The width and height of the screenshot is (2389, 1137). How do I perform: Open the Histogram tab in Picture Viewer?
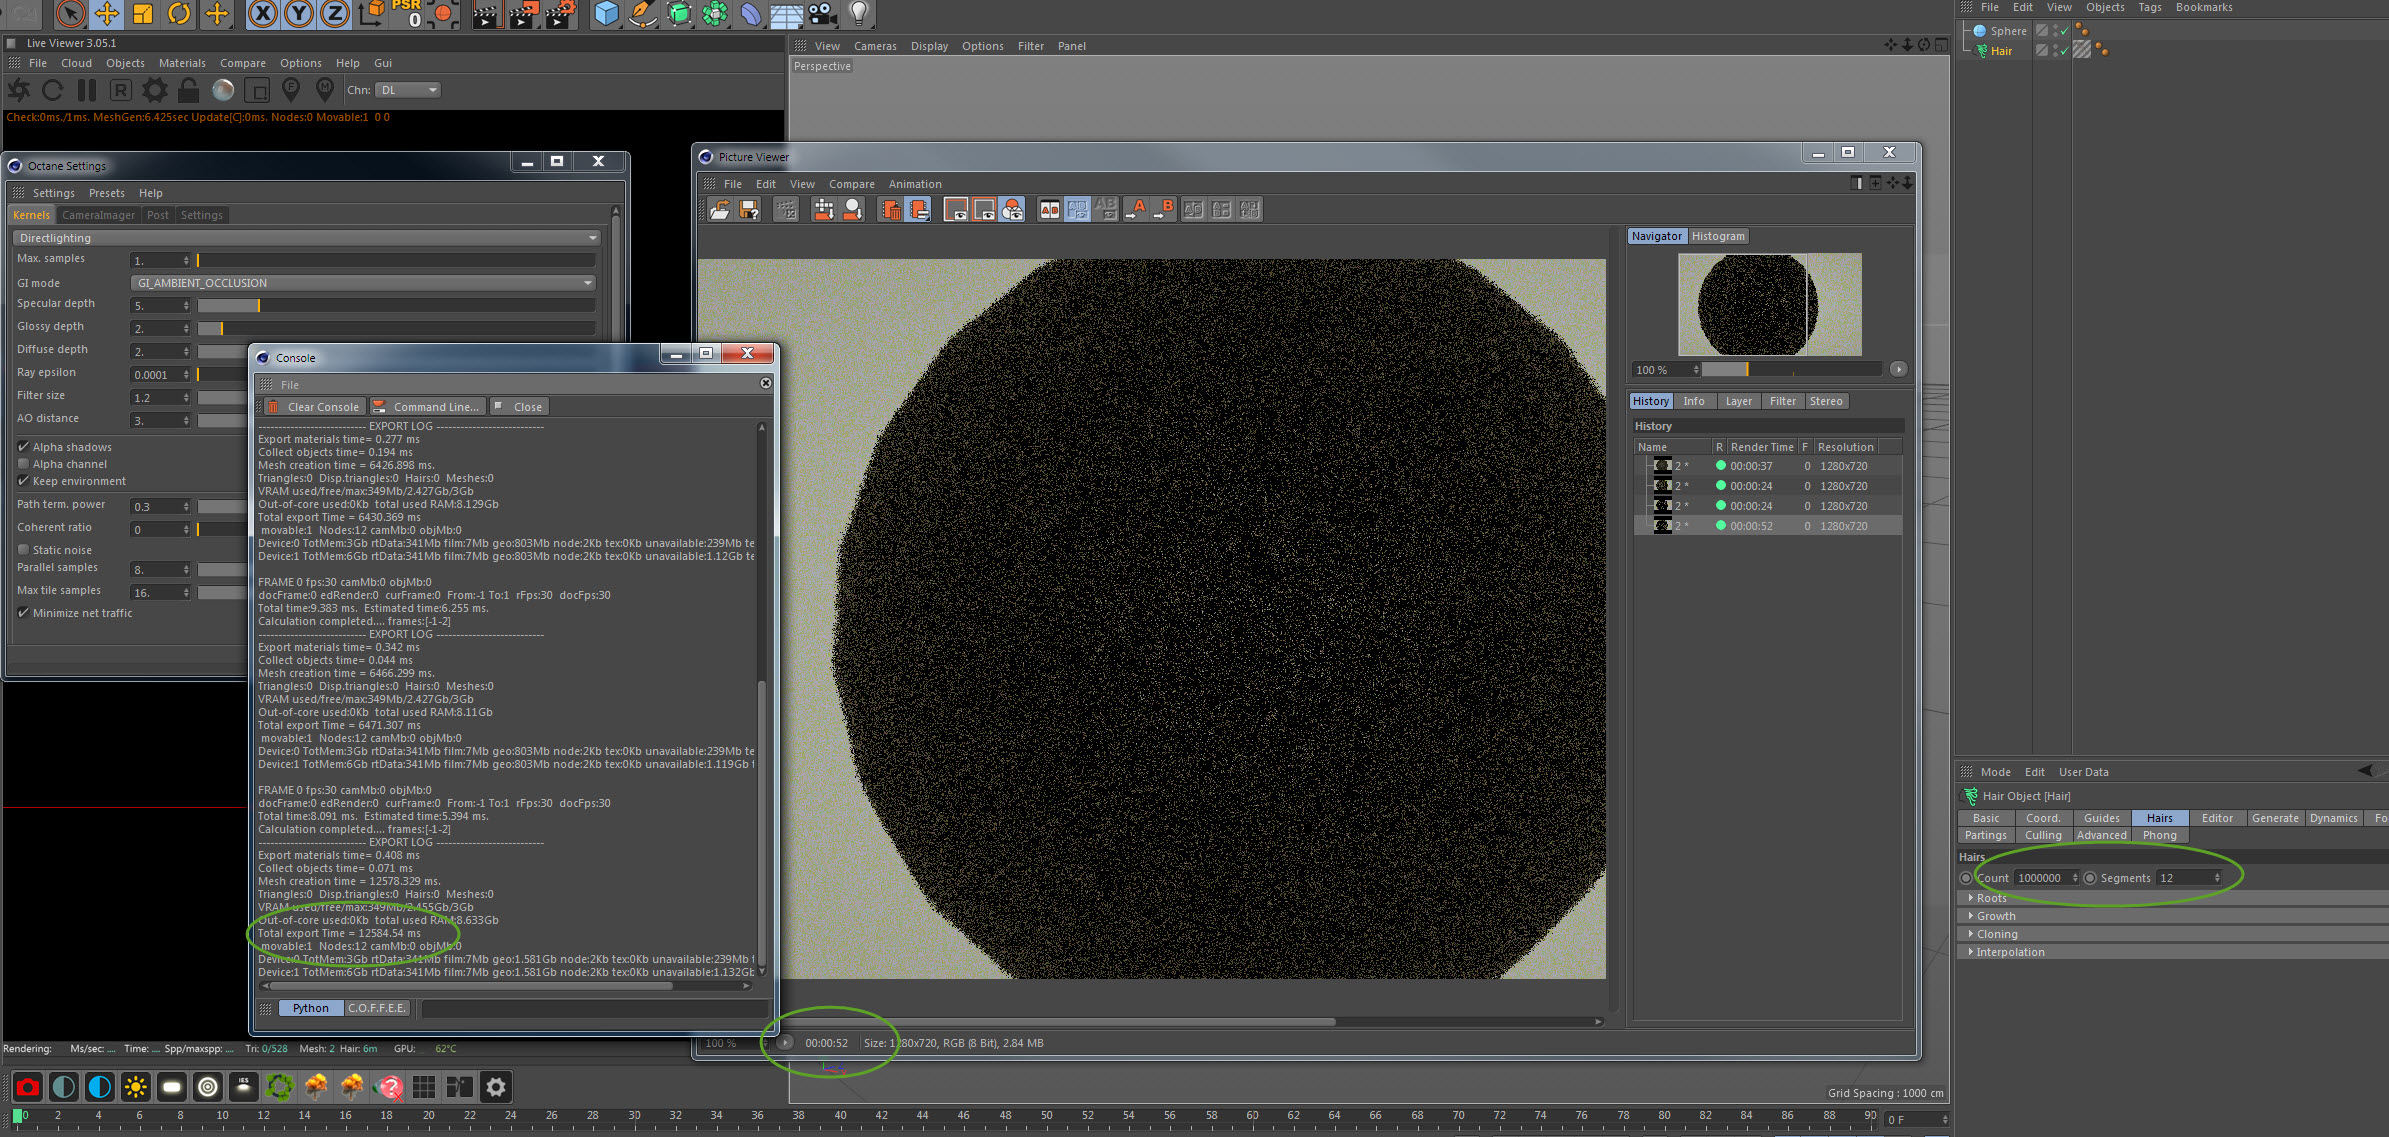[1718, 236]
